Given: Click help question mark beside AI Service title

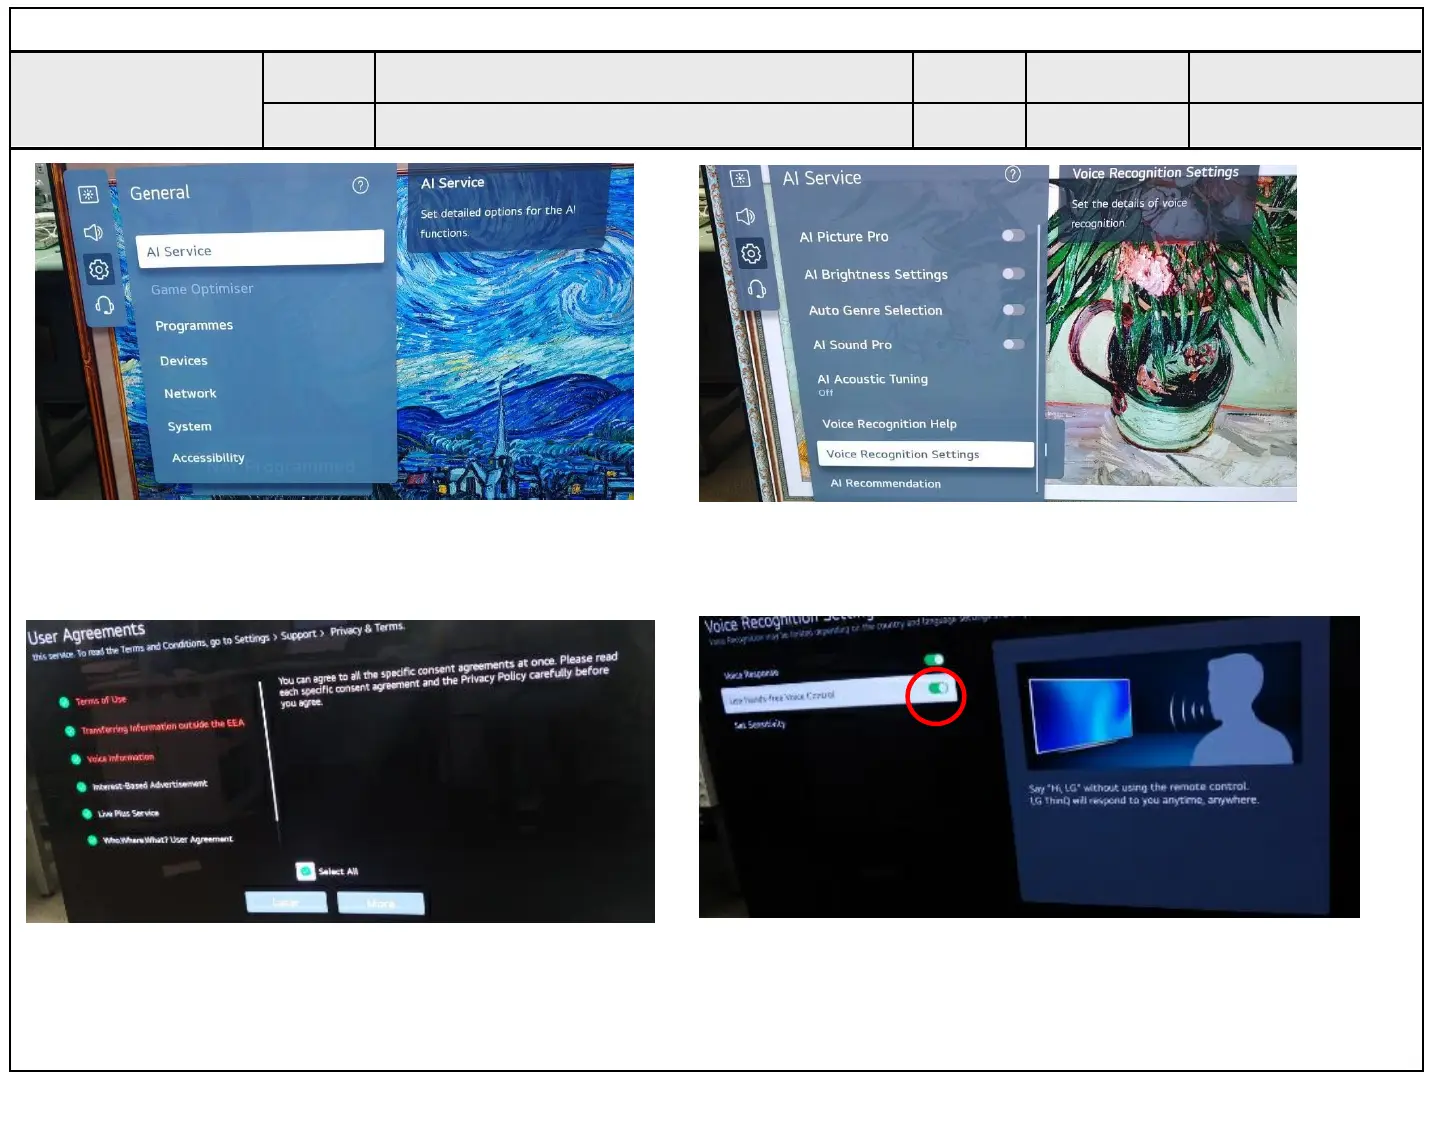Looking at the screenshot, I should (x=1013, y=174).
